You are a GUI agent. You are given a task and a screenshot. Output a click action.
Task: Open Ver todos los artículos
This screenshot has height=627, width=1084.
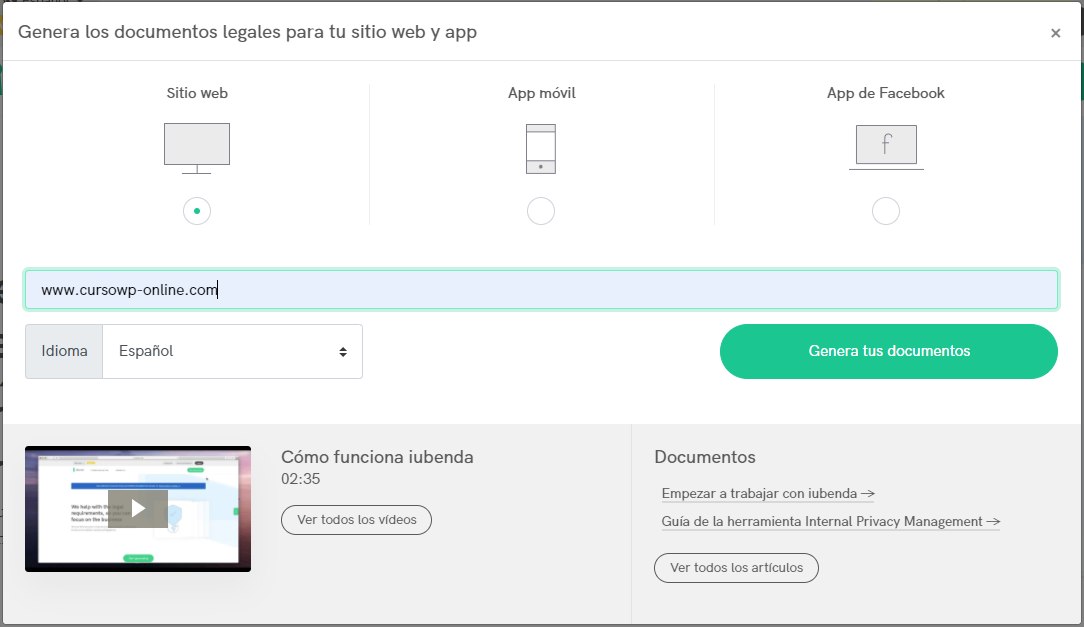[x=736, y=568]
